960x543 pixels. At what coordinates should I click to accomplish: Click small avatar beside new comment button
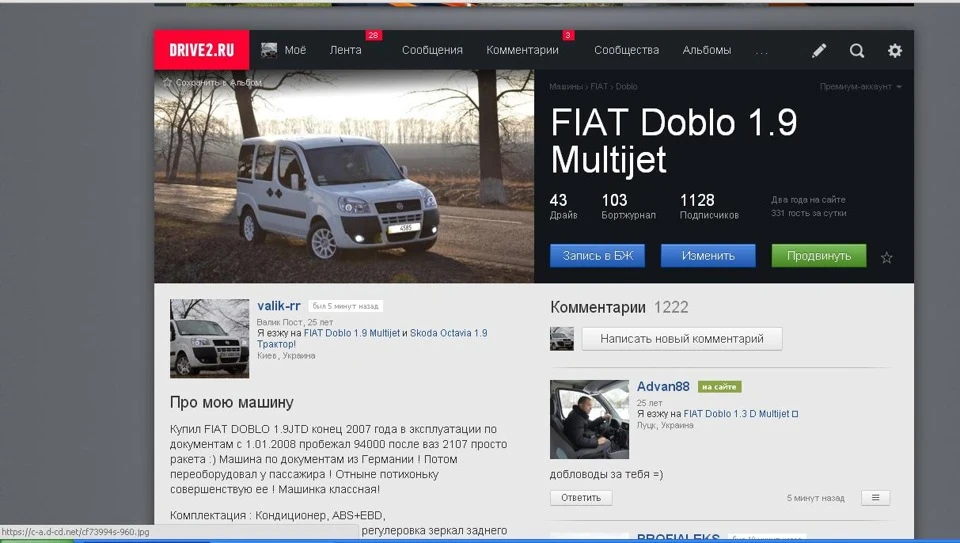tap(561, 339)
